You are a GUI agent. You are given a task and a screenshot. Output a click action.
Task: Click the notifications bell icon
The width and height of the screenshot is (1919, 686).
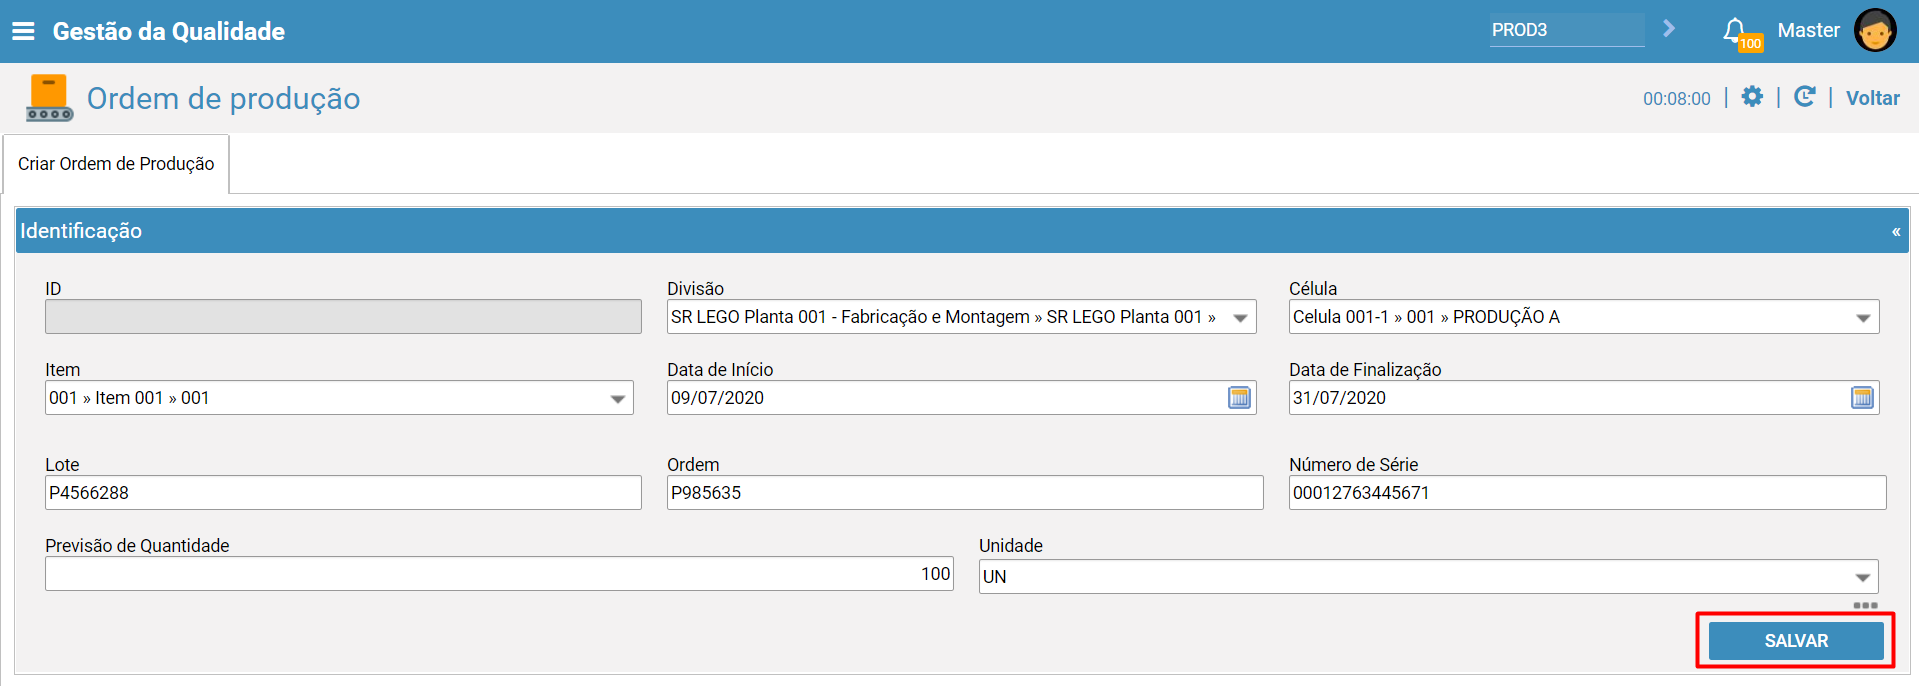tap(1735, 30)
